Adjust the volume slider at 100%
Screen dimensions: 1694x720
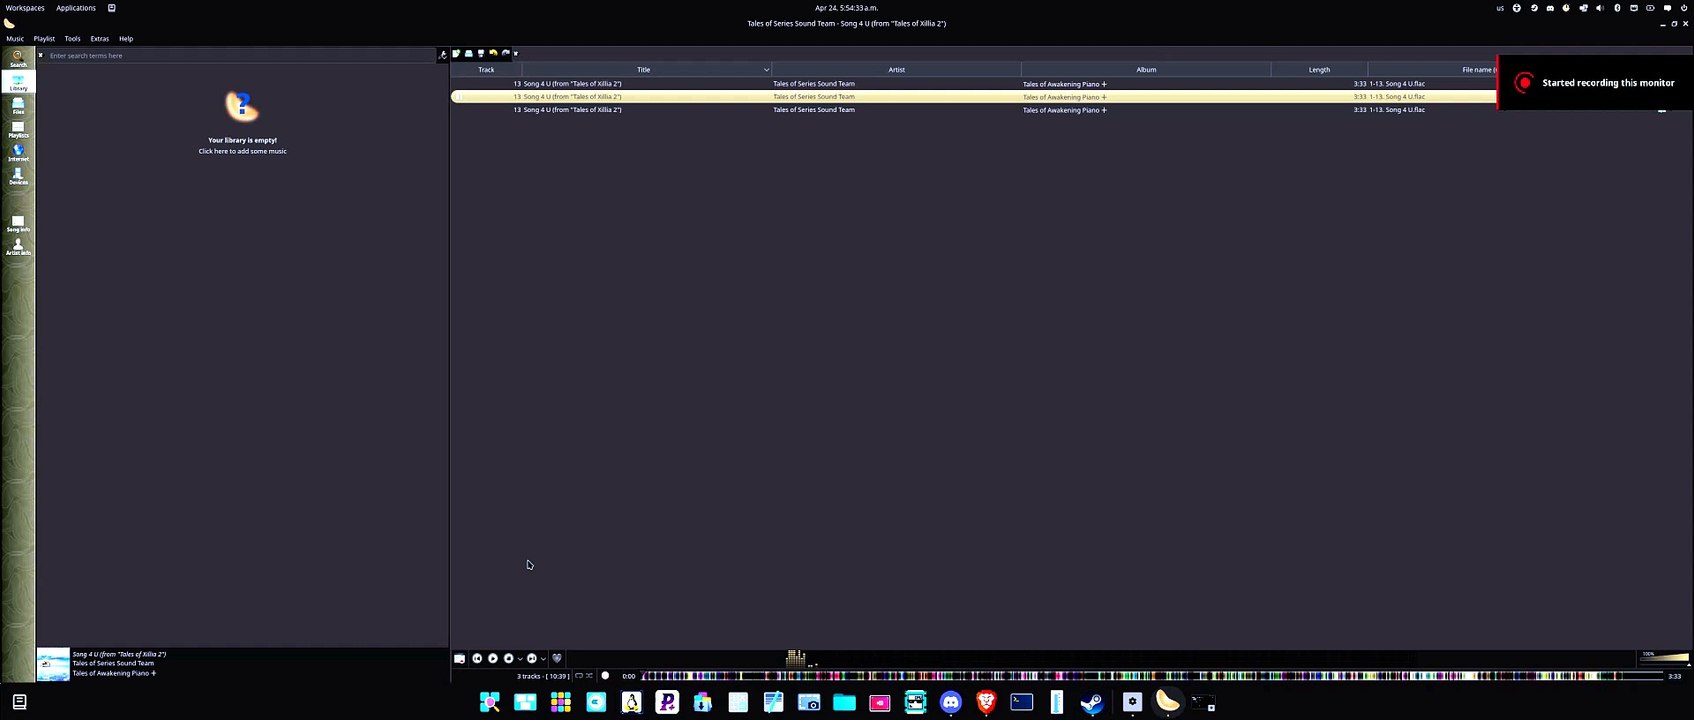pyautogui.click(x=1665, y=658)
